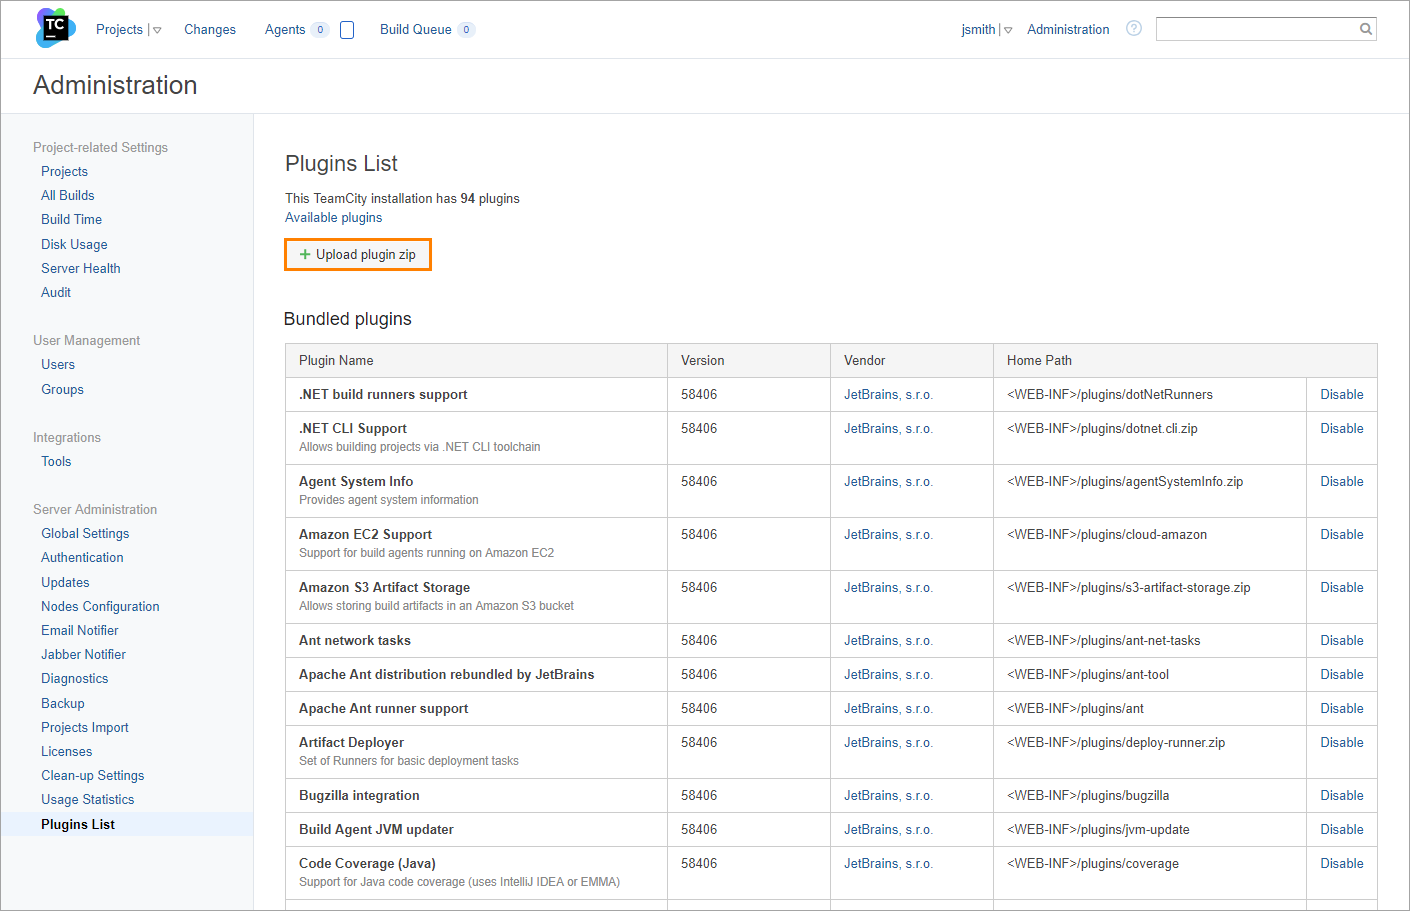
Task: Disable the Amazon EC2 Support plugin
Action: (x=1341, y=534)
